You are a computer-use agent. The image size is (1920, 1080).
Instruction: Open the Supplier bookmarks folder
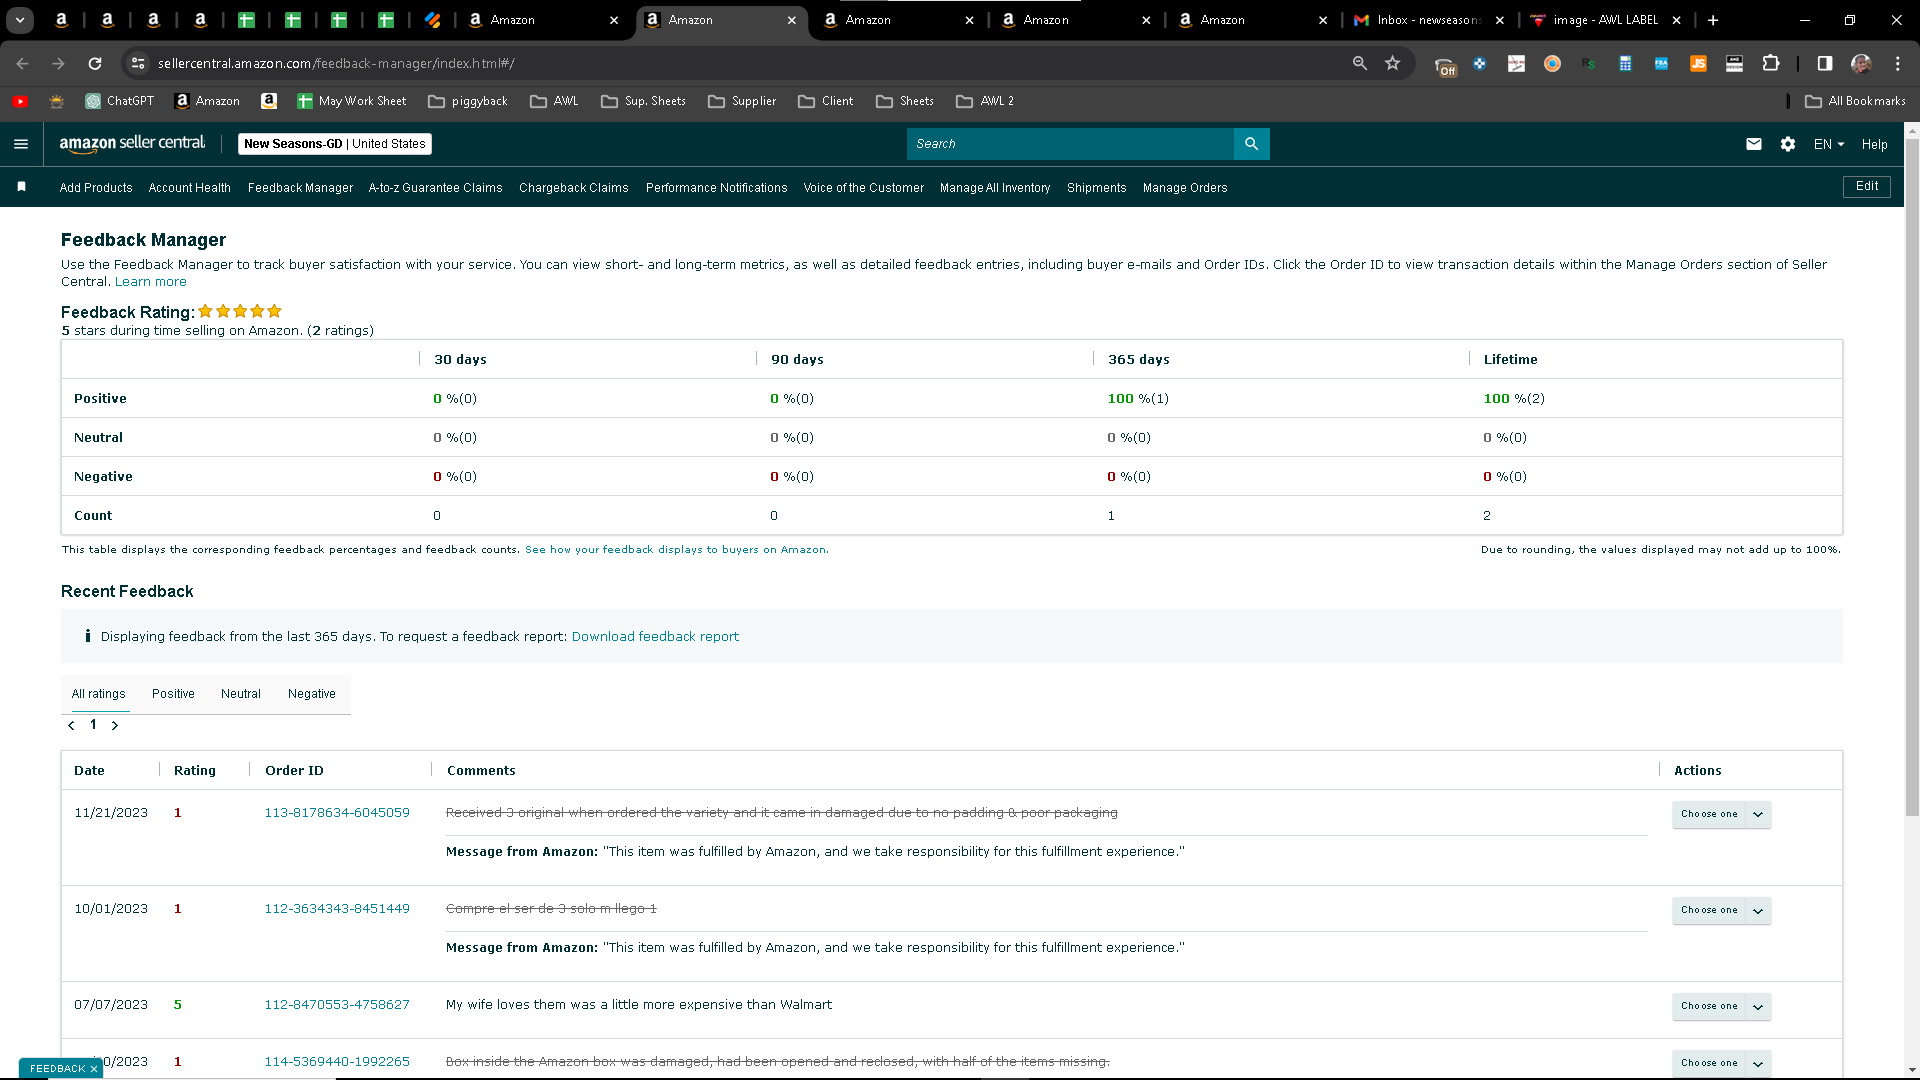[x=742, y=101]
